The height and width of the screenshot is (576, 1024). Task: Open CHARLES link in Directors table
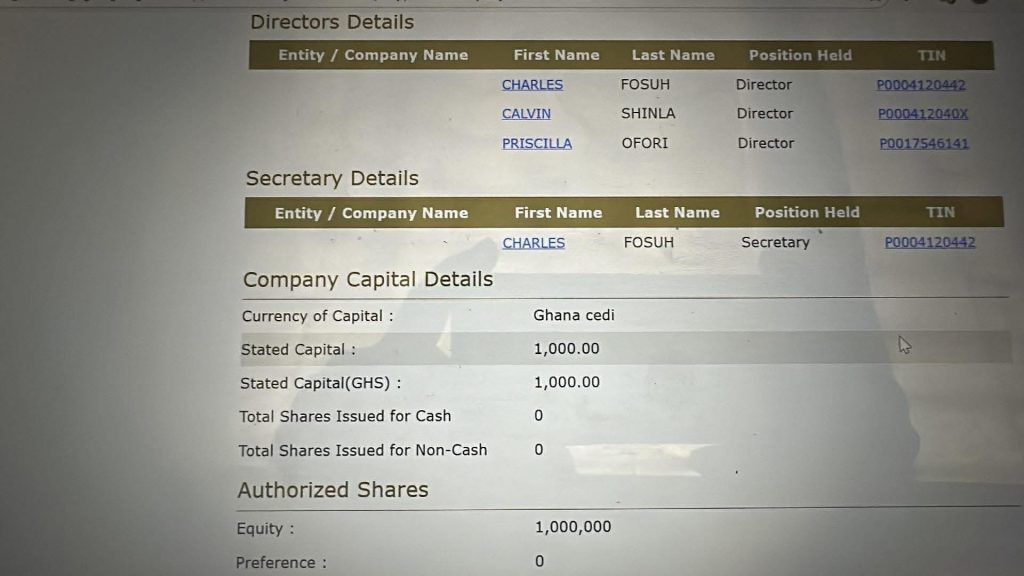(x=532, y=85)
